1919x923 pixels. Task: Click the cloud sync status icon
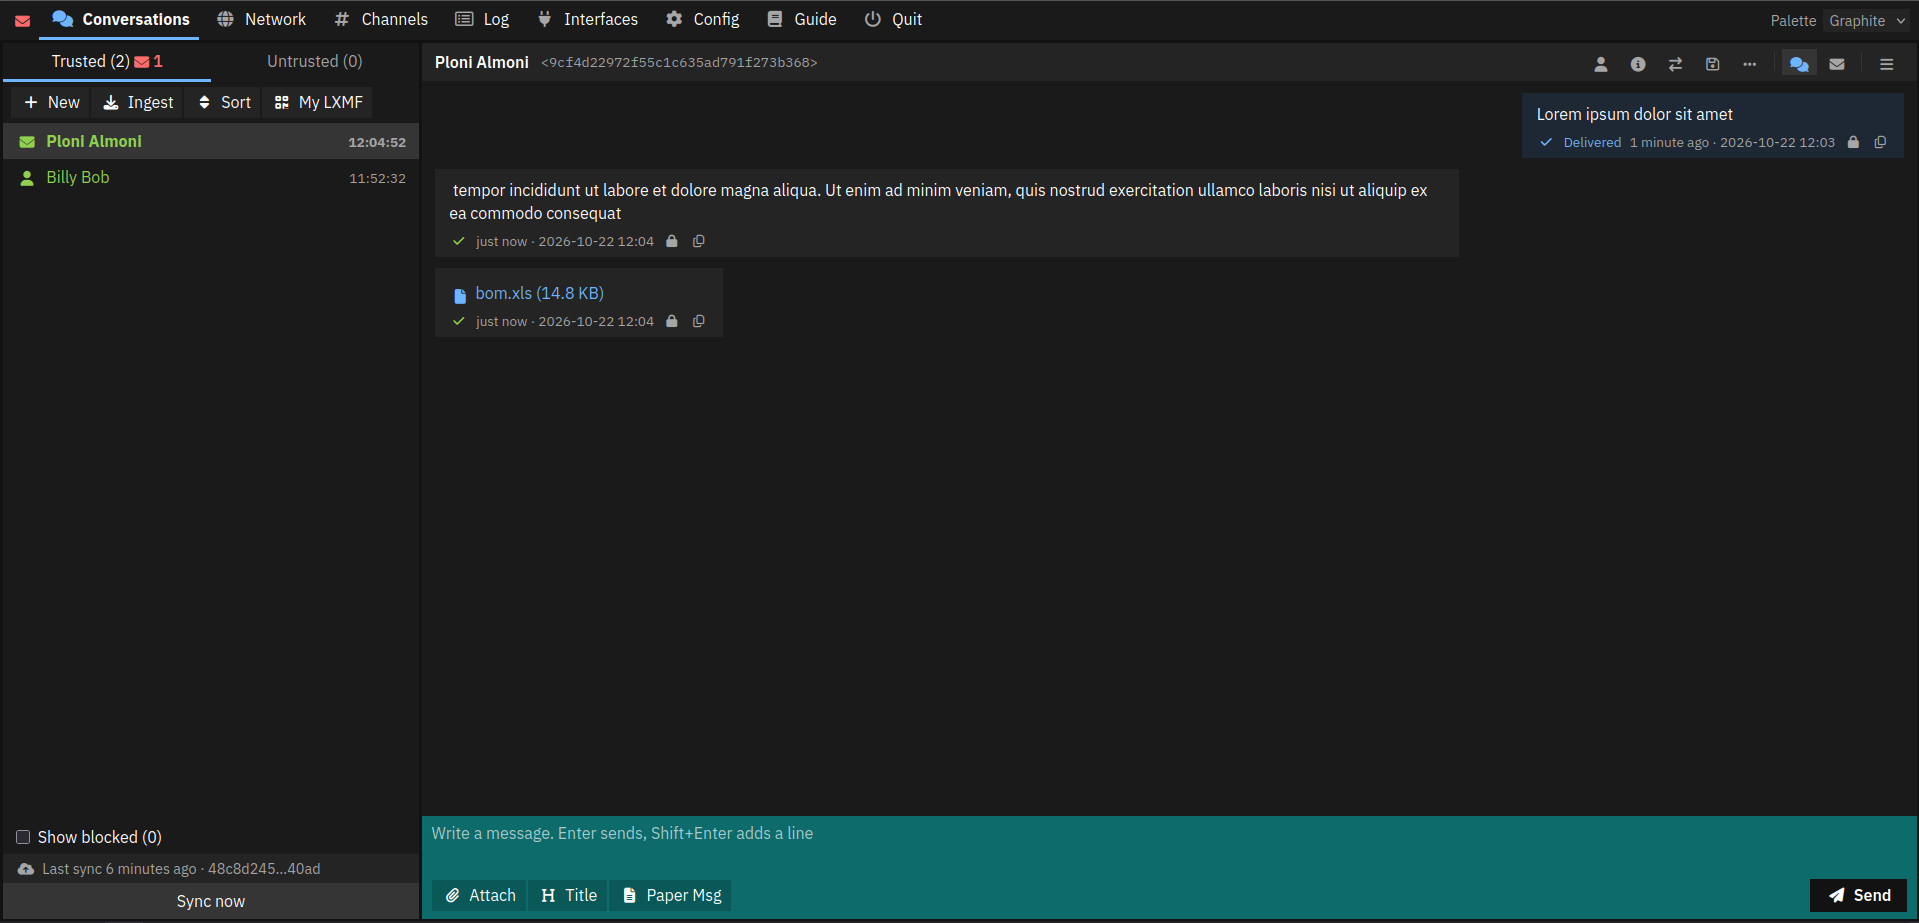26,869
